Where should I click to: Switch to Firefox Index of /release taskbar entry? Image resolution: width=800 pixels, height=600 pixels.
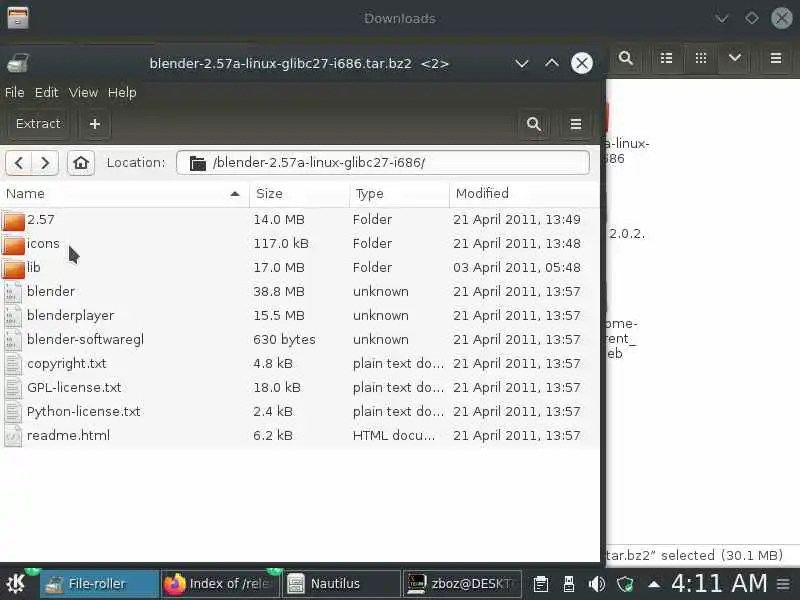click(x=220, y=584)
